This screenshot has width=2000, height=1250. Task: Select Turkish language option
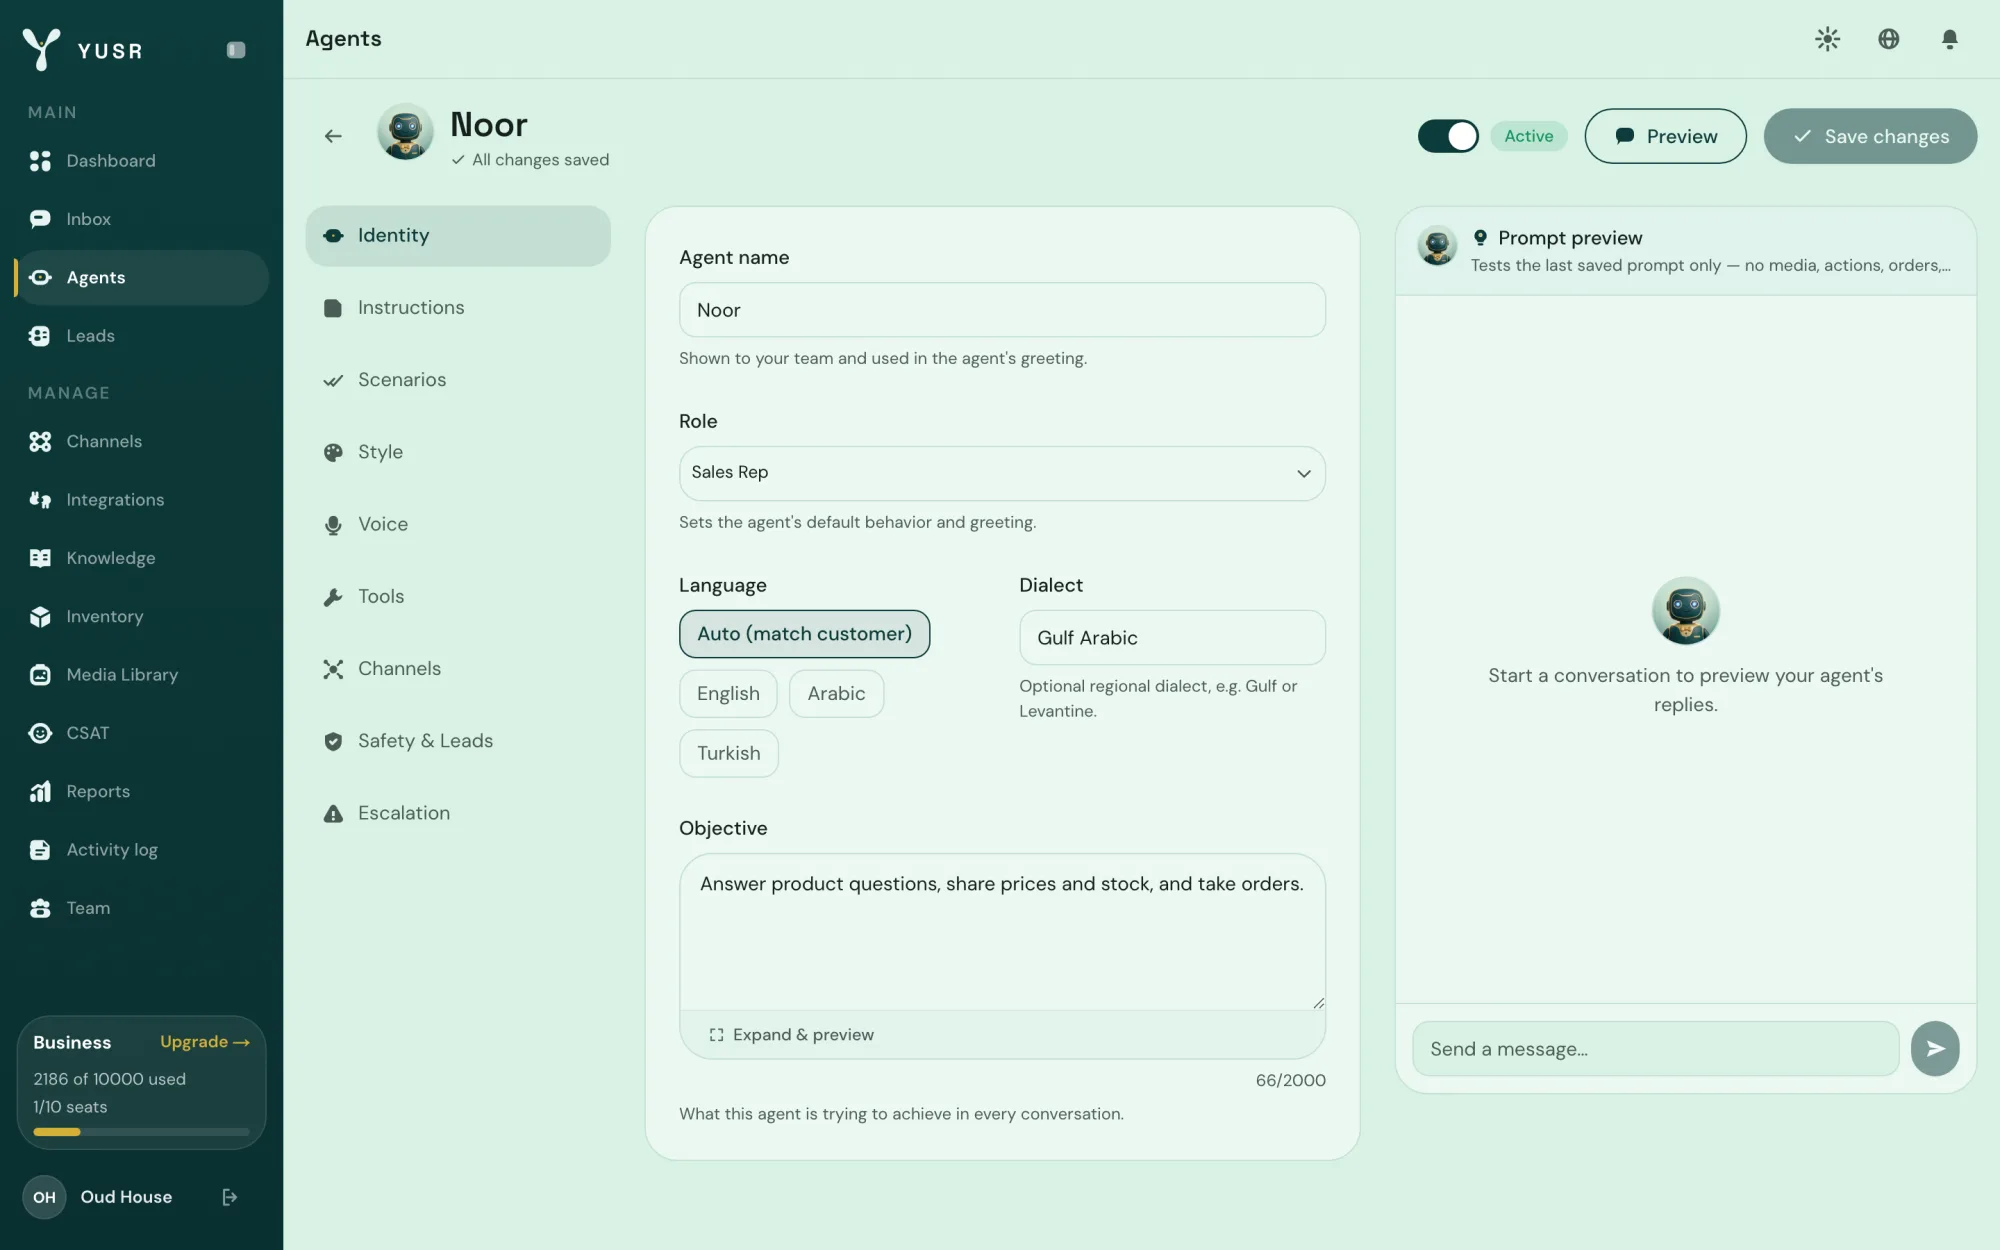[729, 753]
